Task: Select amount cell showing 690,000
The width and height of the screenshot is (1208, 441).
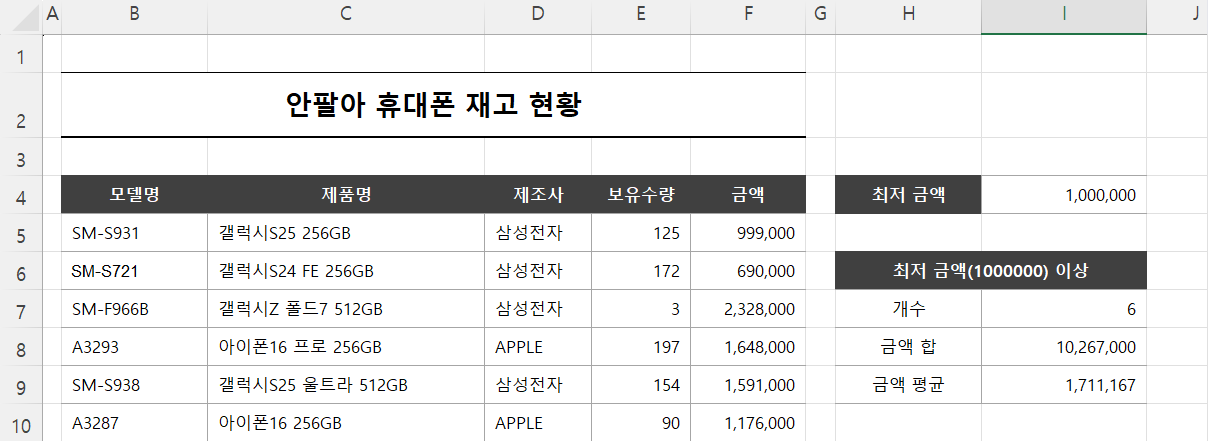Action: click(748, 271)
